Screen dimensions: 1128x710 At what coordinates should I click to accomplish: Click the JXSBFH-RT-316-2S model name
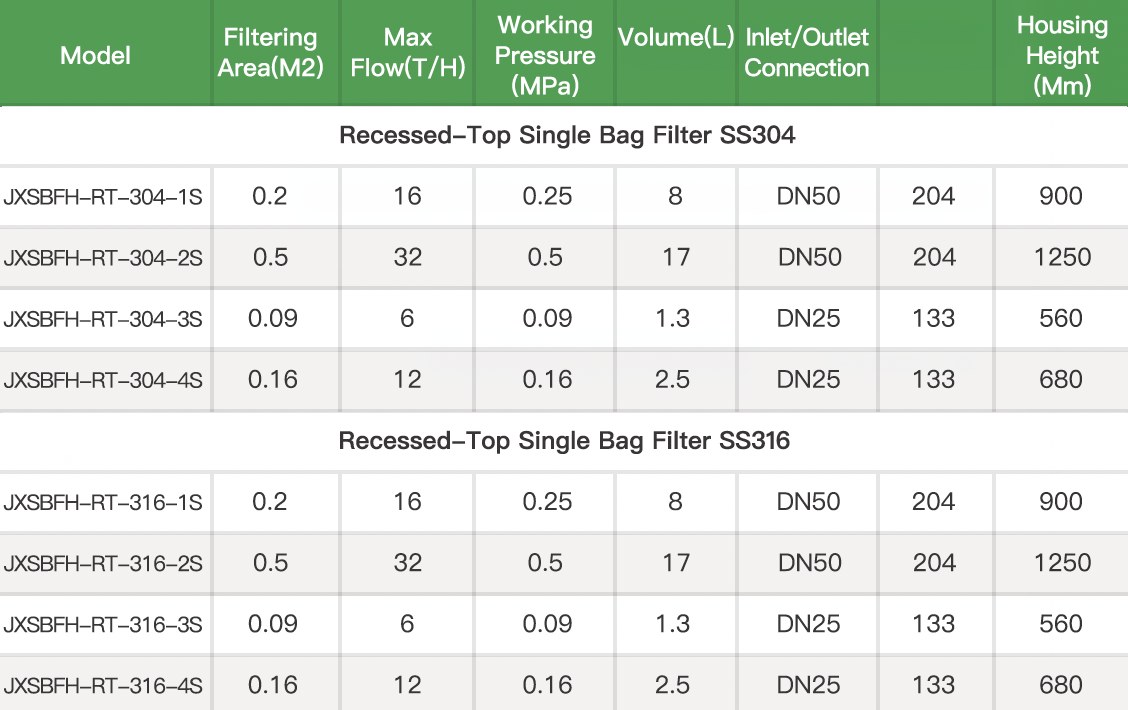103,564
